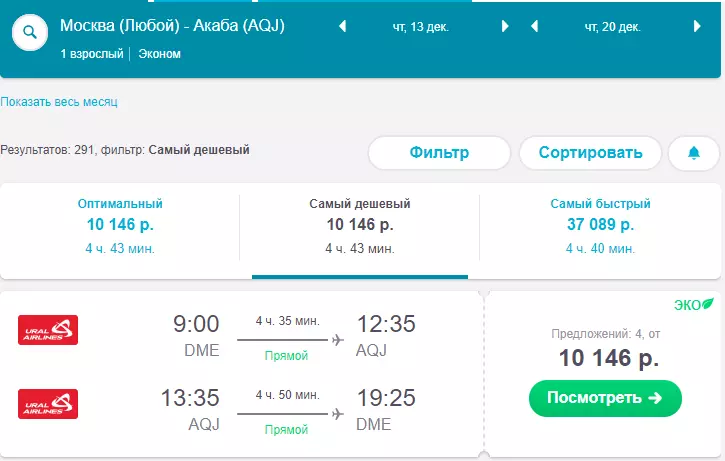Go to previous departure date arrow
Screen dimensions: 725x461
343,26
